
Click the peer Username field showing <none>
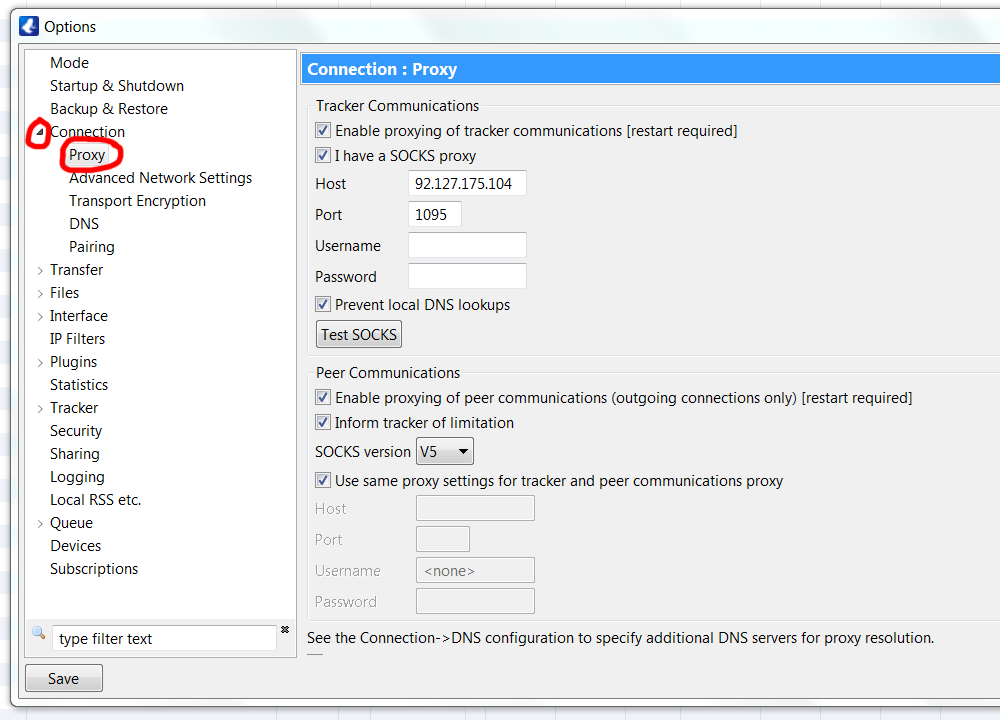tap(475, 570)
